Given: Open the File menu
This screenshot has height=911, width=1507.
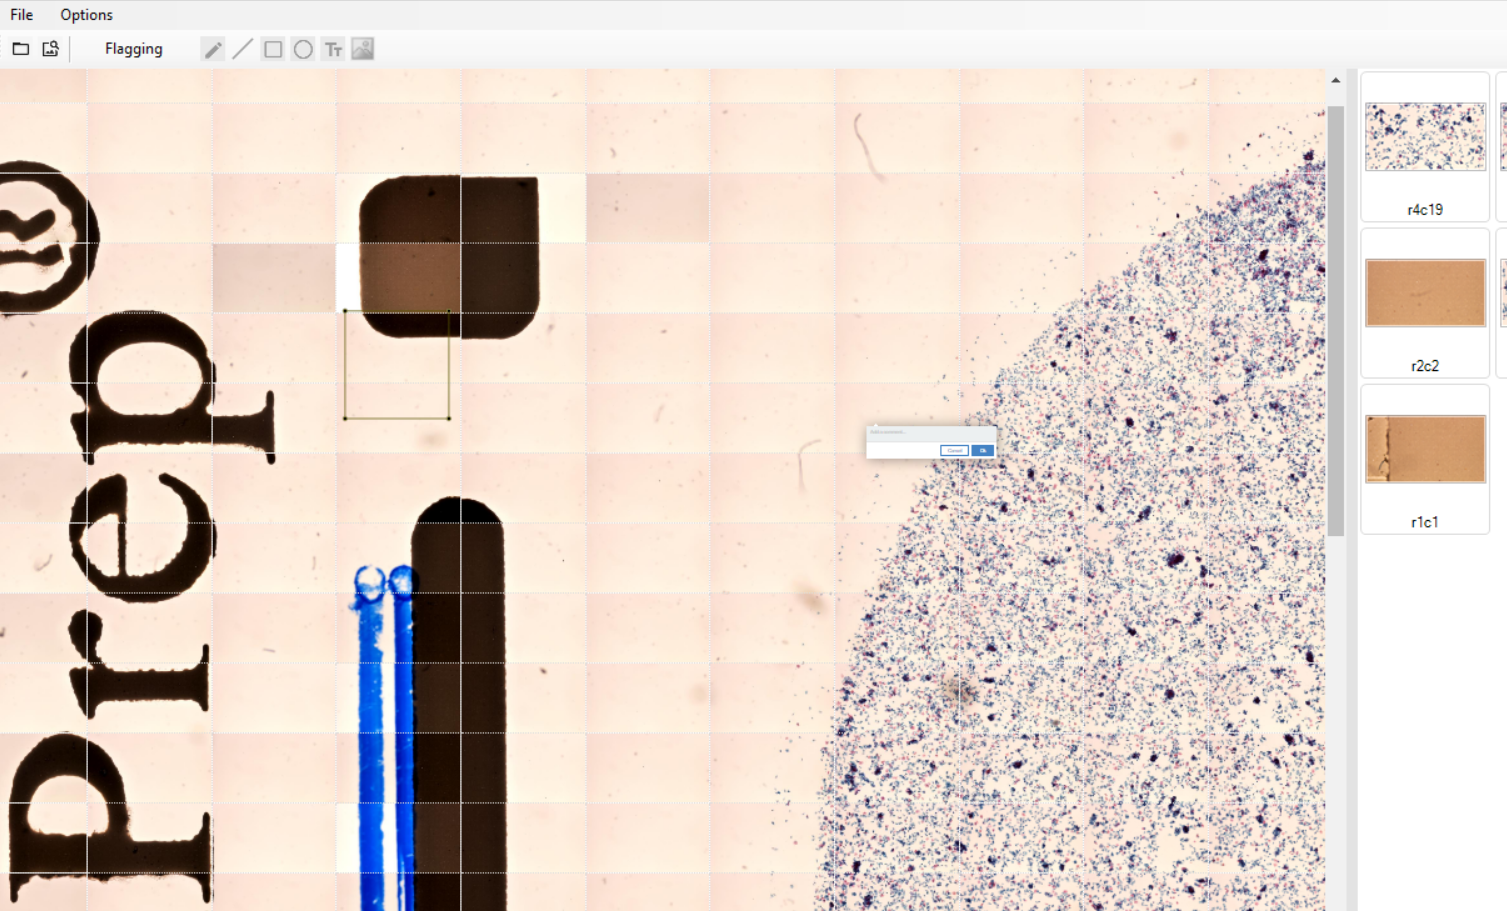Looking at the screenshot, I should 21,14.
